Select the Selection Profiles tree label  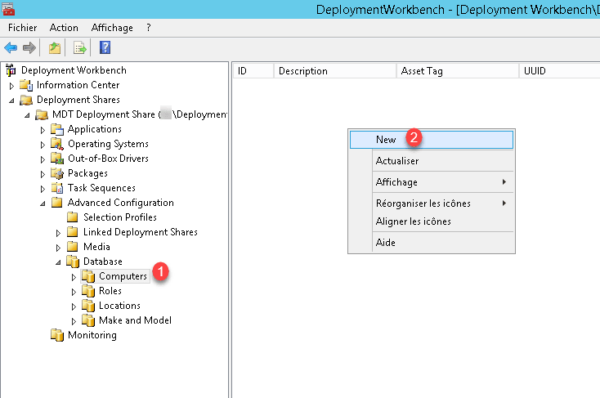point(120,217)
